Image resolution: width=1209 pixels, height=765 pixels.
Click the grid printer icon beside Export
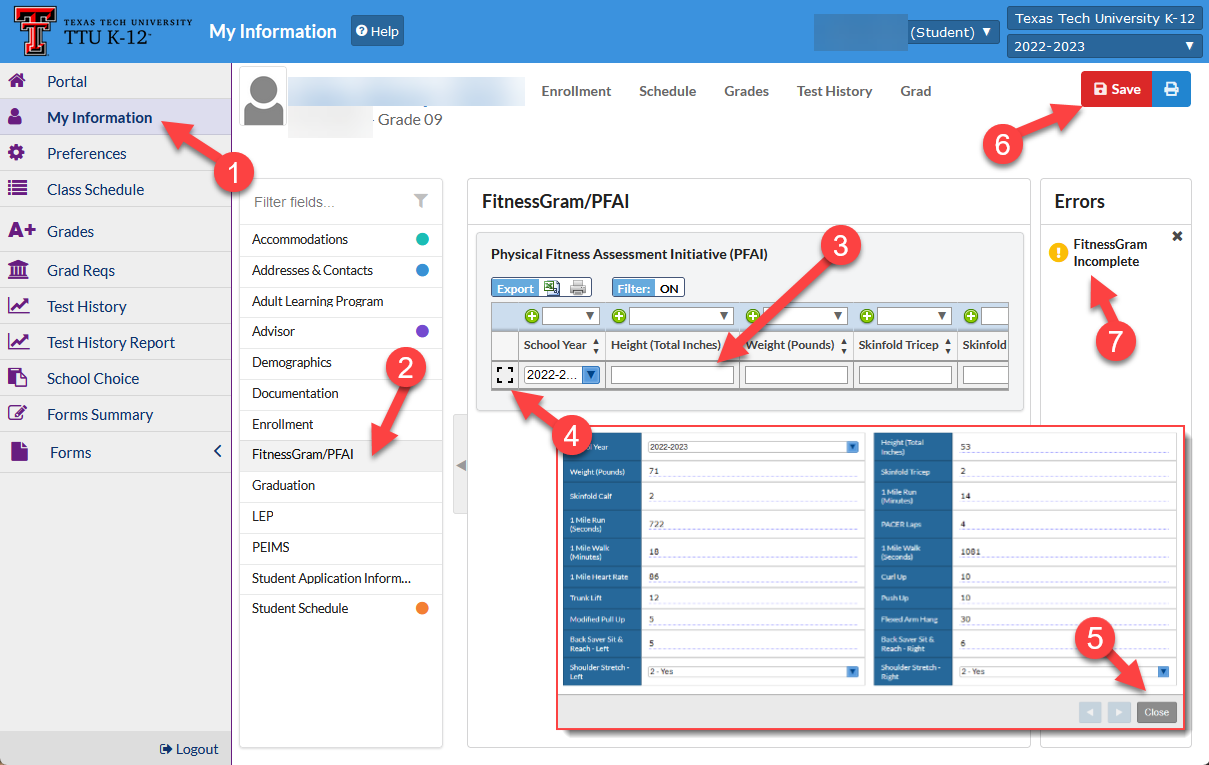pos(577,288)
